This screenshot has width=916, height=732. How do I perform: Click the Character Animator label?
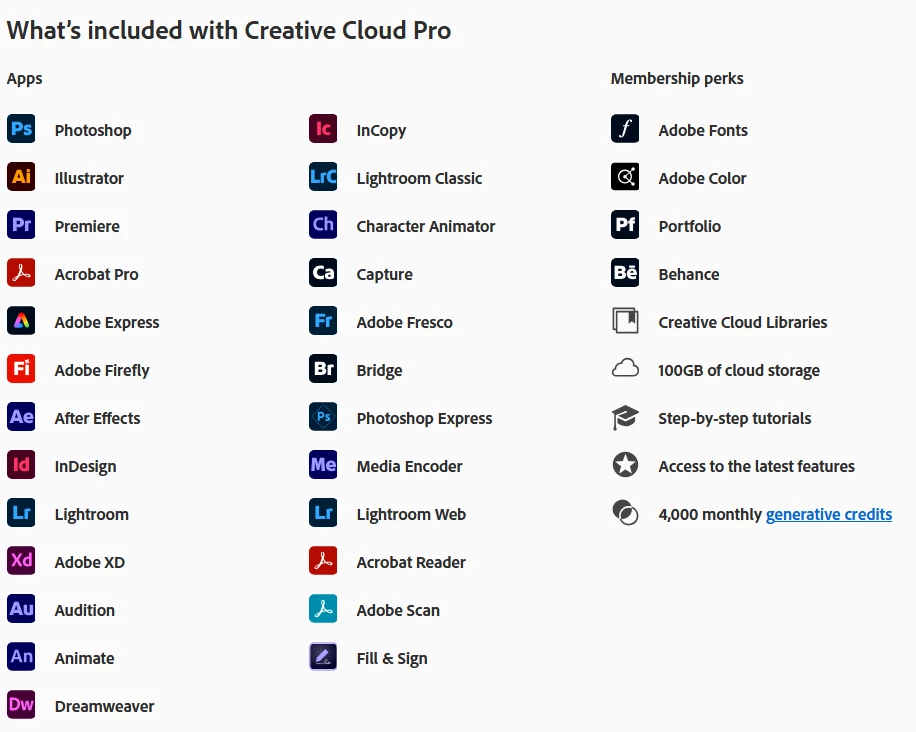click(x=426, y=226)
